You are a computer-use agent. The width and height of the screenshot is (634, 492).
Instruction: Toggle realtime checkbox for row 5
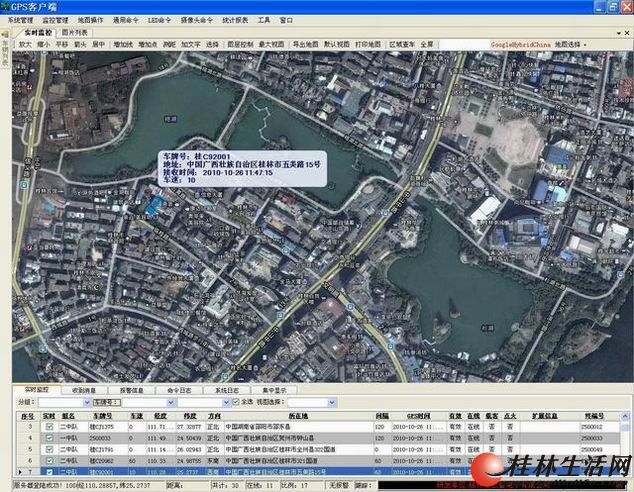49,449
